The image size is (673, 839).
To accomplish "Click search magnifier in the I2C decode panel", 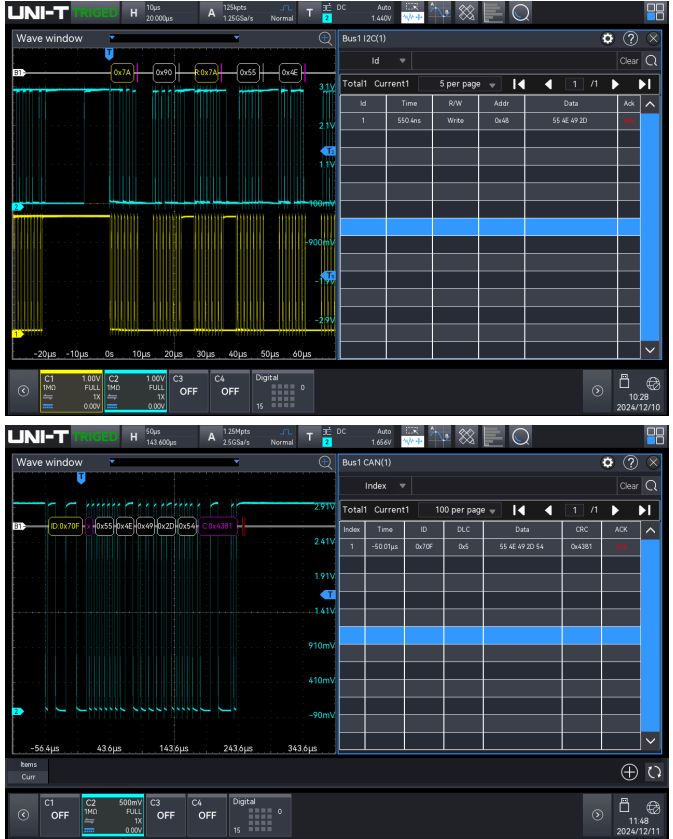I will pyautogui.click(x=651, y=61).
